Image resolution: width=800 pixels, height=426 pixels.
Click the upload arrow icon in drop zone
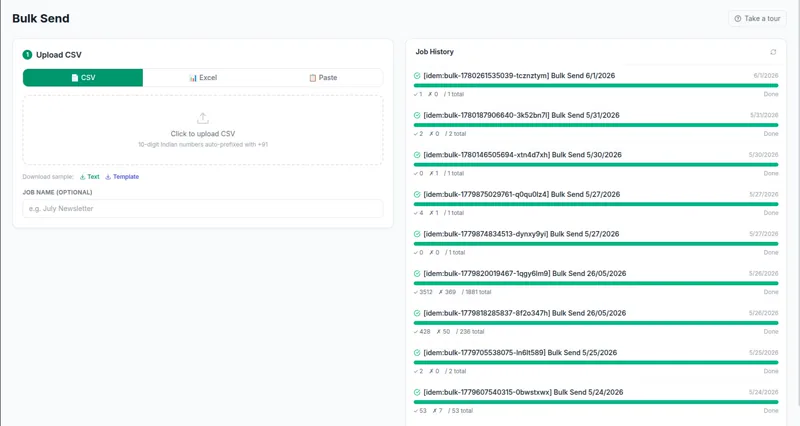tap(203, 118)
